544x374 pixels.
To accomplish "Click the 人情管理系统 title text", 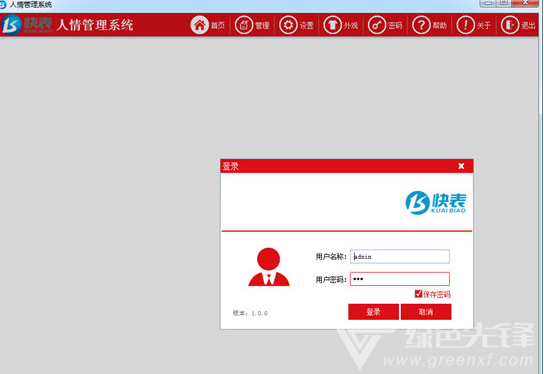I will [95, 25].
